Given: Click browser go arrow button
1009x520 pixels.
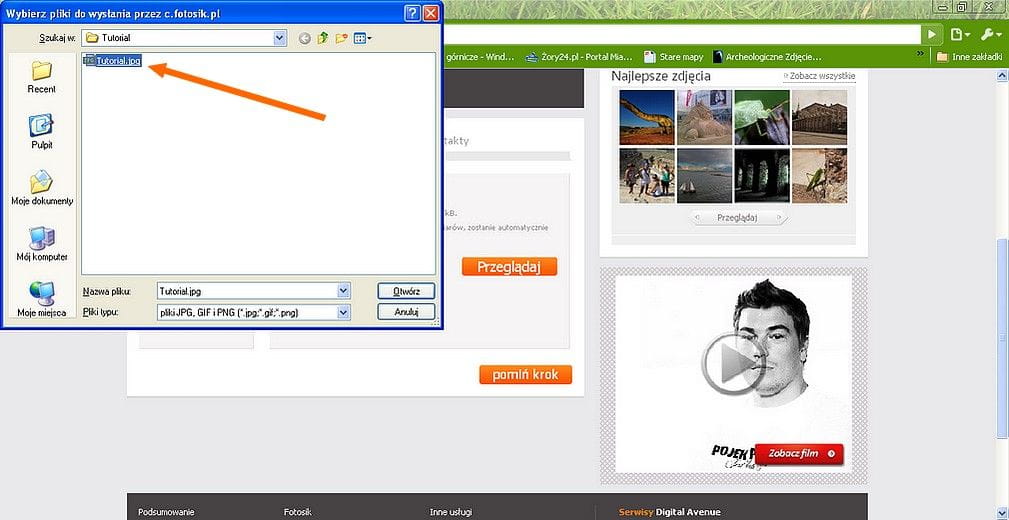Looking at the screenshot, I should (931, 35).
